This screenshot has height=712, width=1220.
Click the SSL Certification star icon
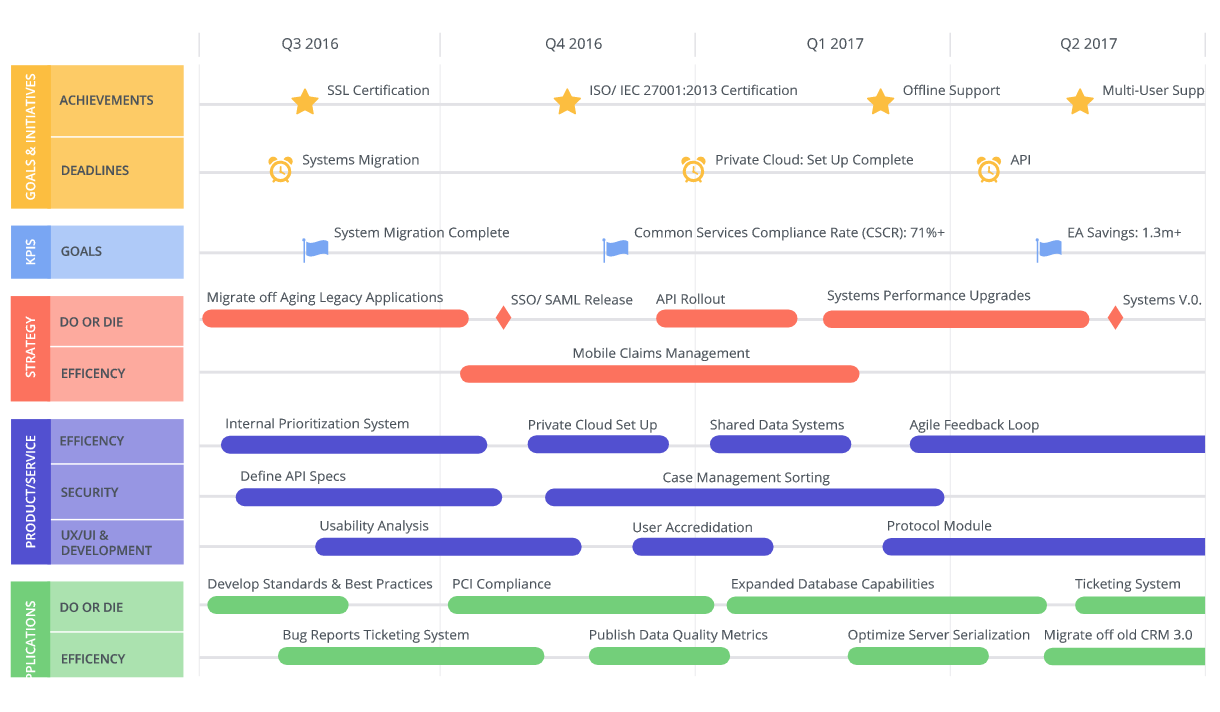click(305, 102)
